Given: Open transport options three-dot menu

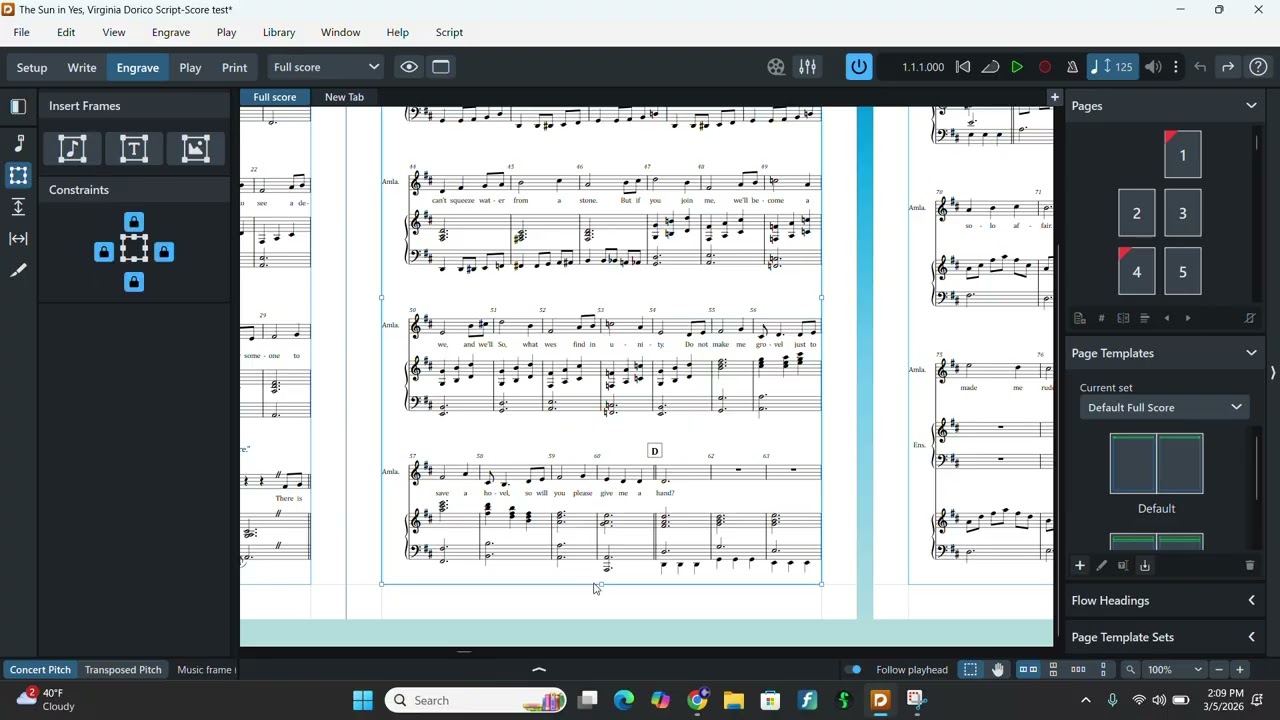Looking at the screenshot, I should pyautogui.click(x=1176, y=67).
